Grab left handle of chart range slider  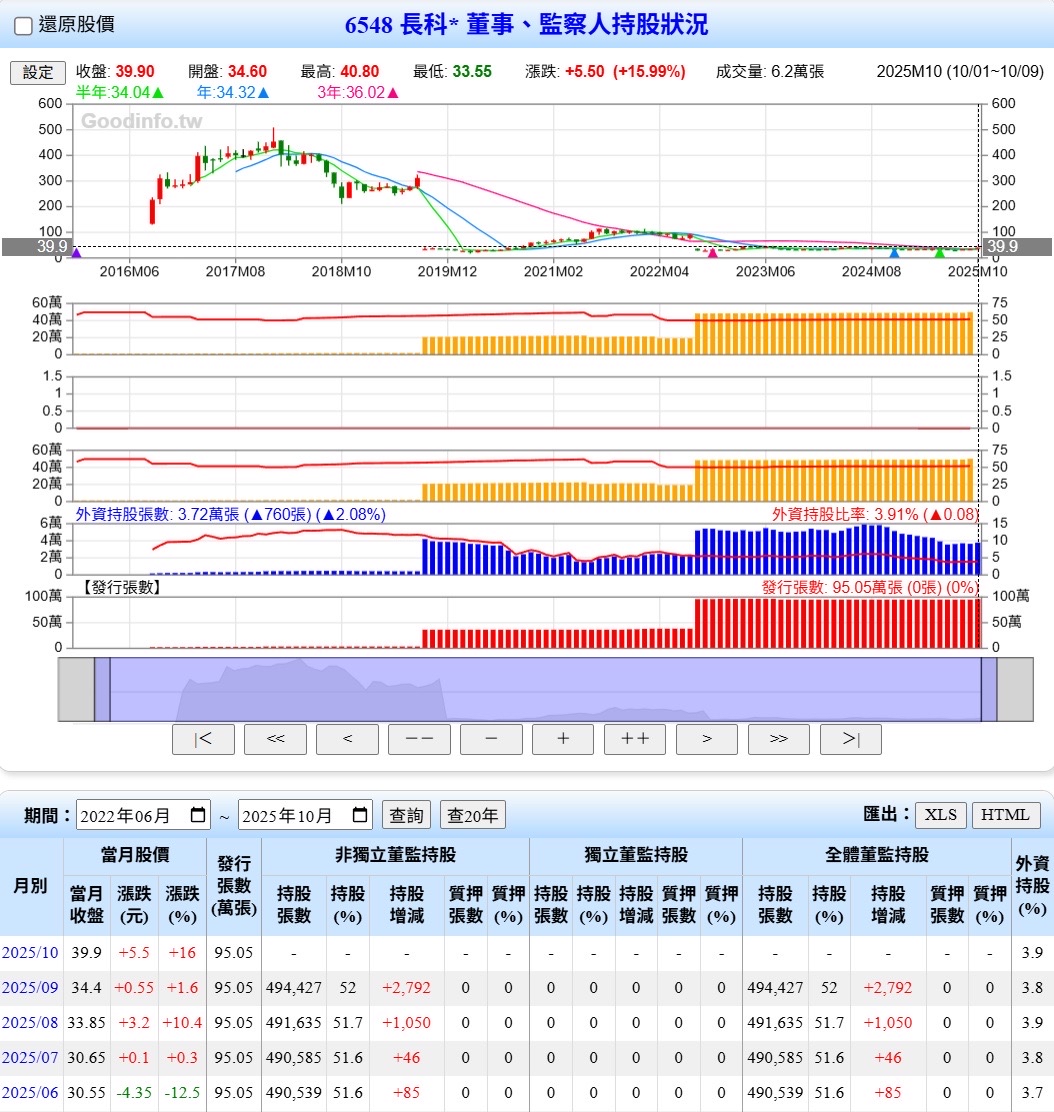102,690
